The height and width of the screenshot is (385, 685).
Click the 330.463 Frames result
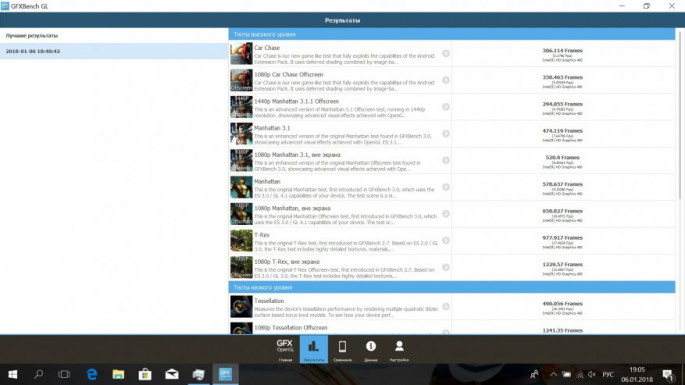click(562, 77)
